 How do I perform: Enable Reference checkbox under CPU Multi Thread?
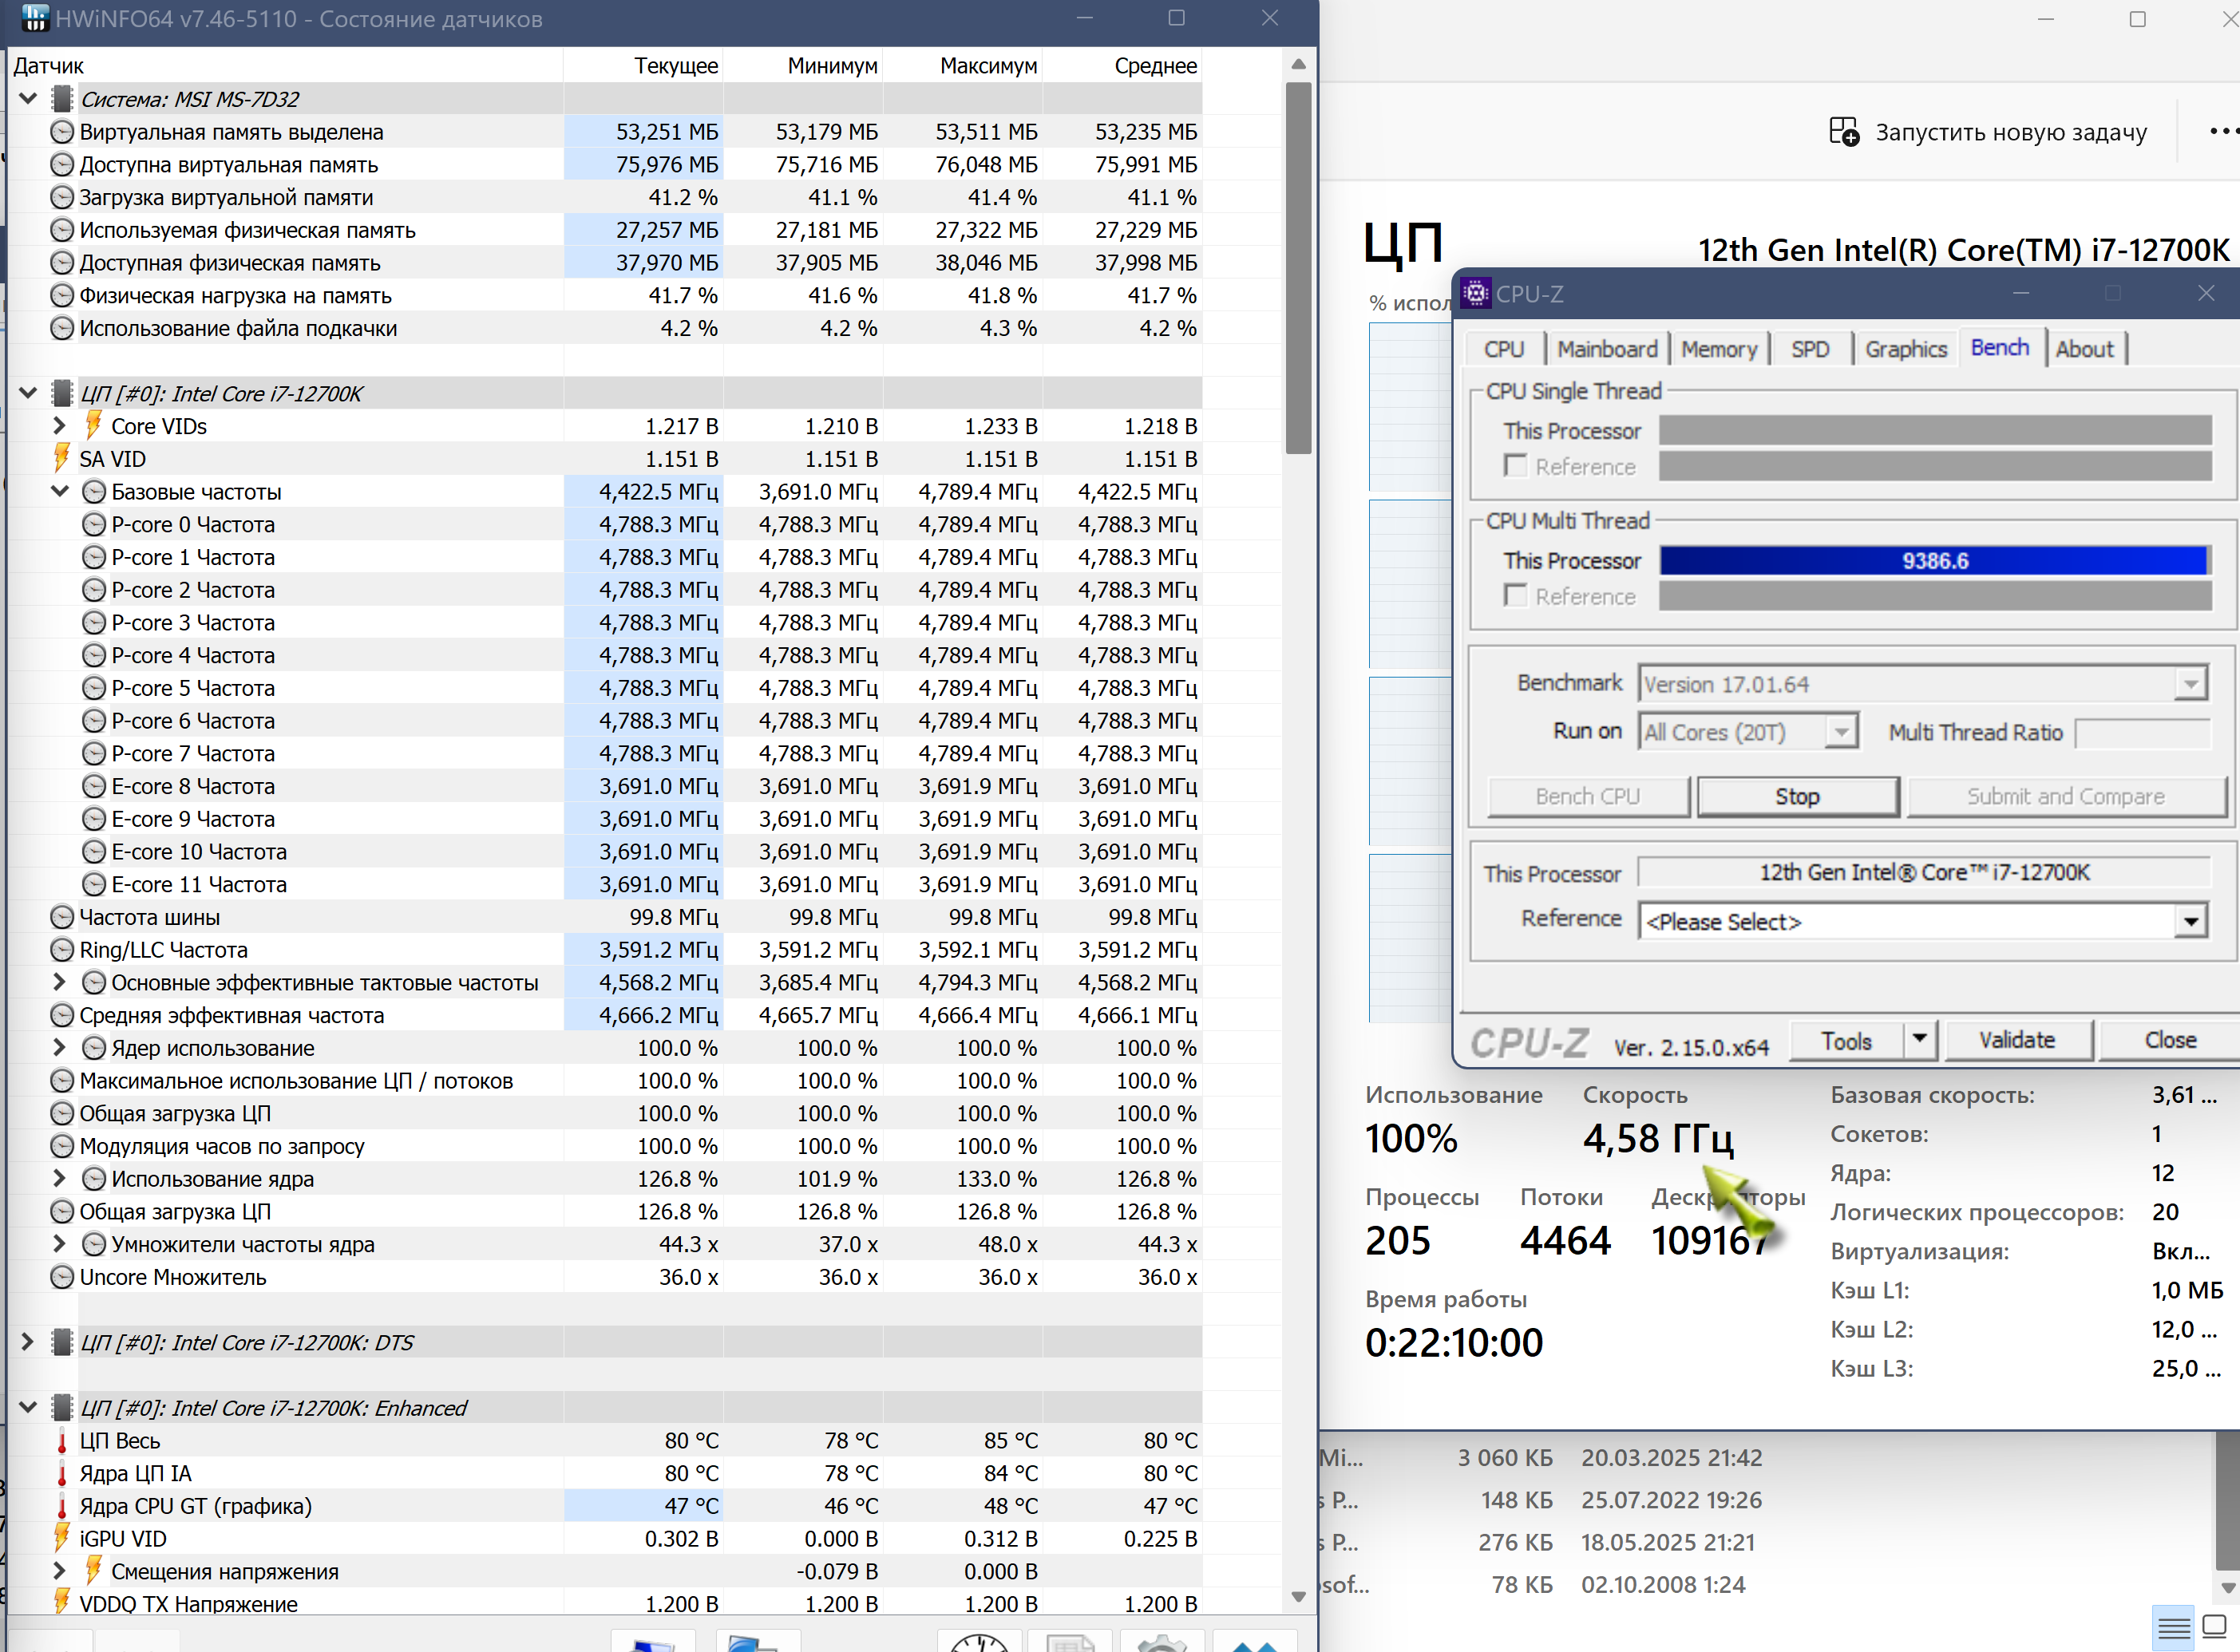pos(1515,596)
